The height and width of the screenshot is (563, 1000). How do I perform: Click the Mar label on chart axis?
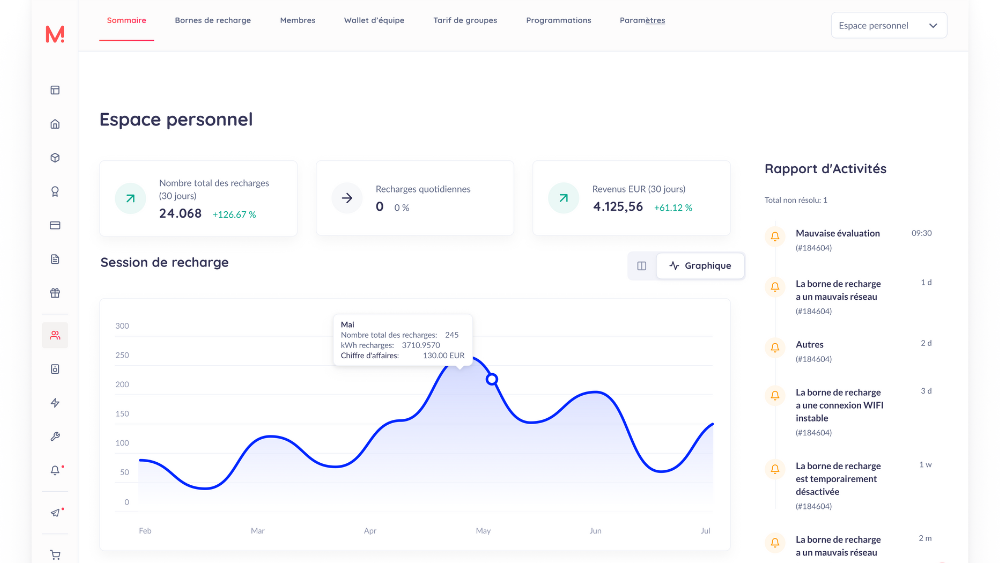[x=258, y=530]
